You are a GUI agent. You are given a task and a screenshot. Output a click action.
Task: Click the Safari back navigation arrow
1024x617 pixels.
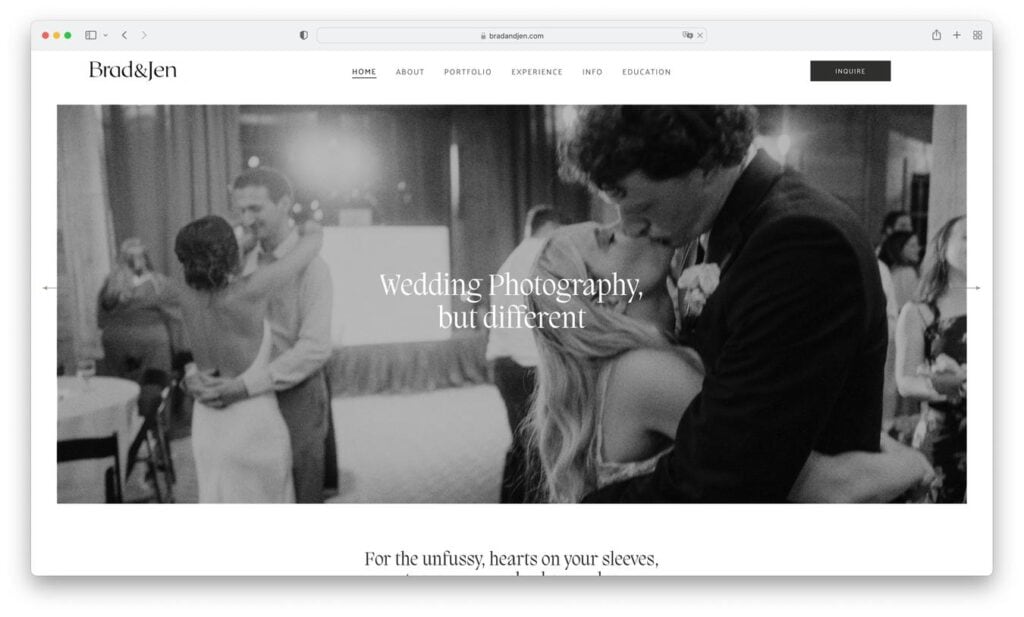[123, 33]
